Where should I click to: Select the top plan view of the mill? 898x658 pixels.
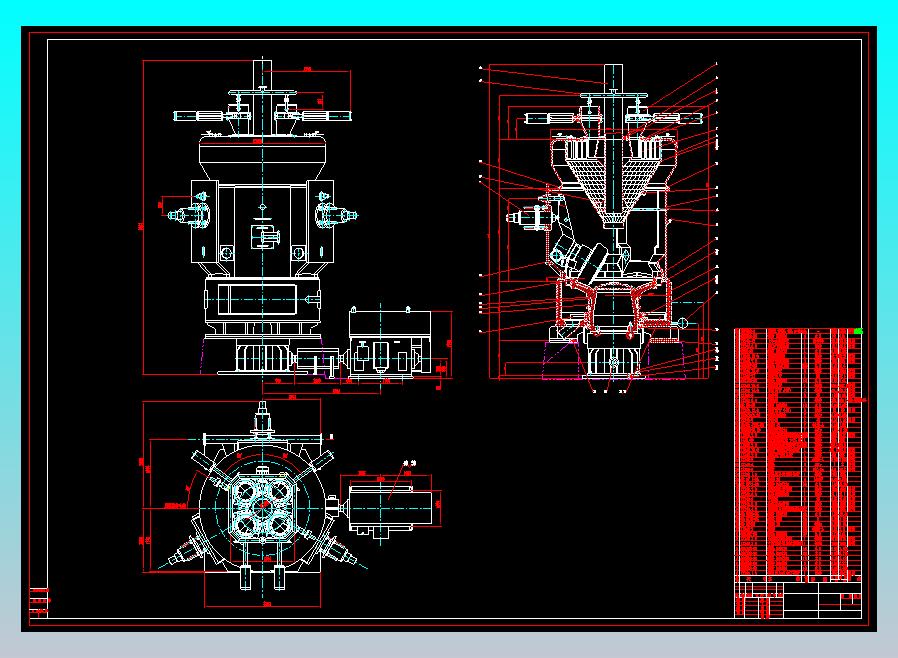pos(292,504)
